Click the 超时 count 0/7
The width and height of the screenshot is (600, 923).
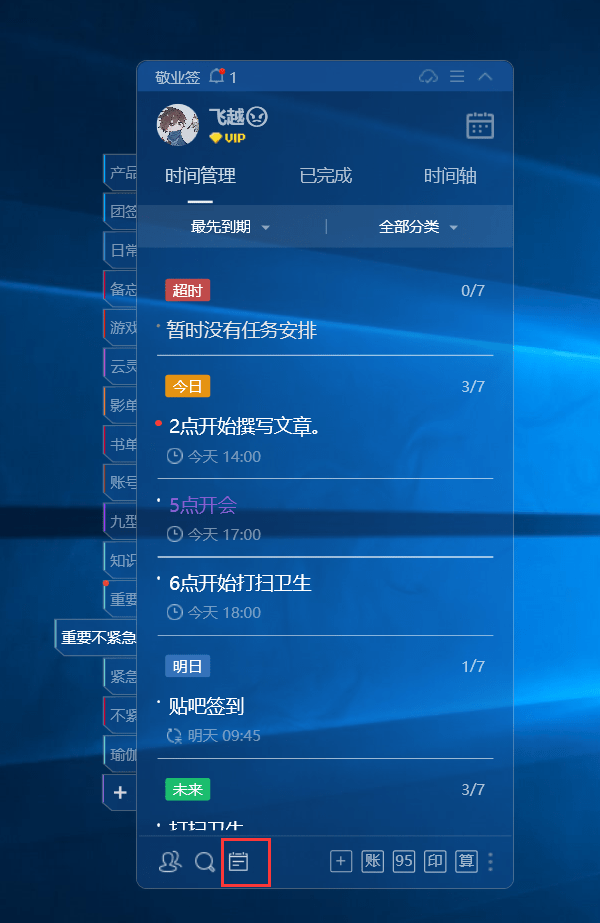[x=473, y=290]
